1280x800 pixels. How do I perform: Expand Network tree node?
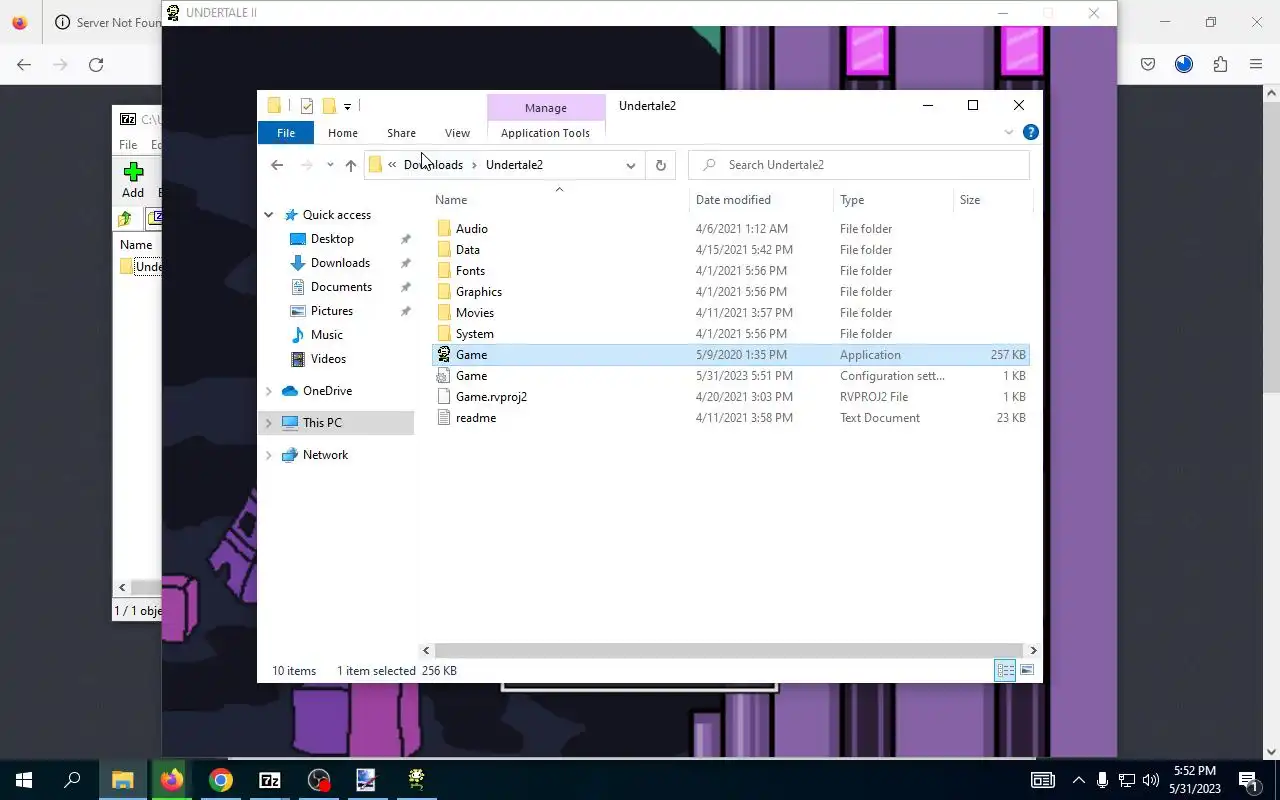pyautogui.click(x=268, y=455)
